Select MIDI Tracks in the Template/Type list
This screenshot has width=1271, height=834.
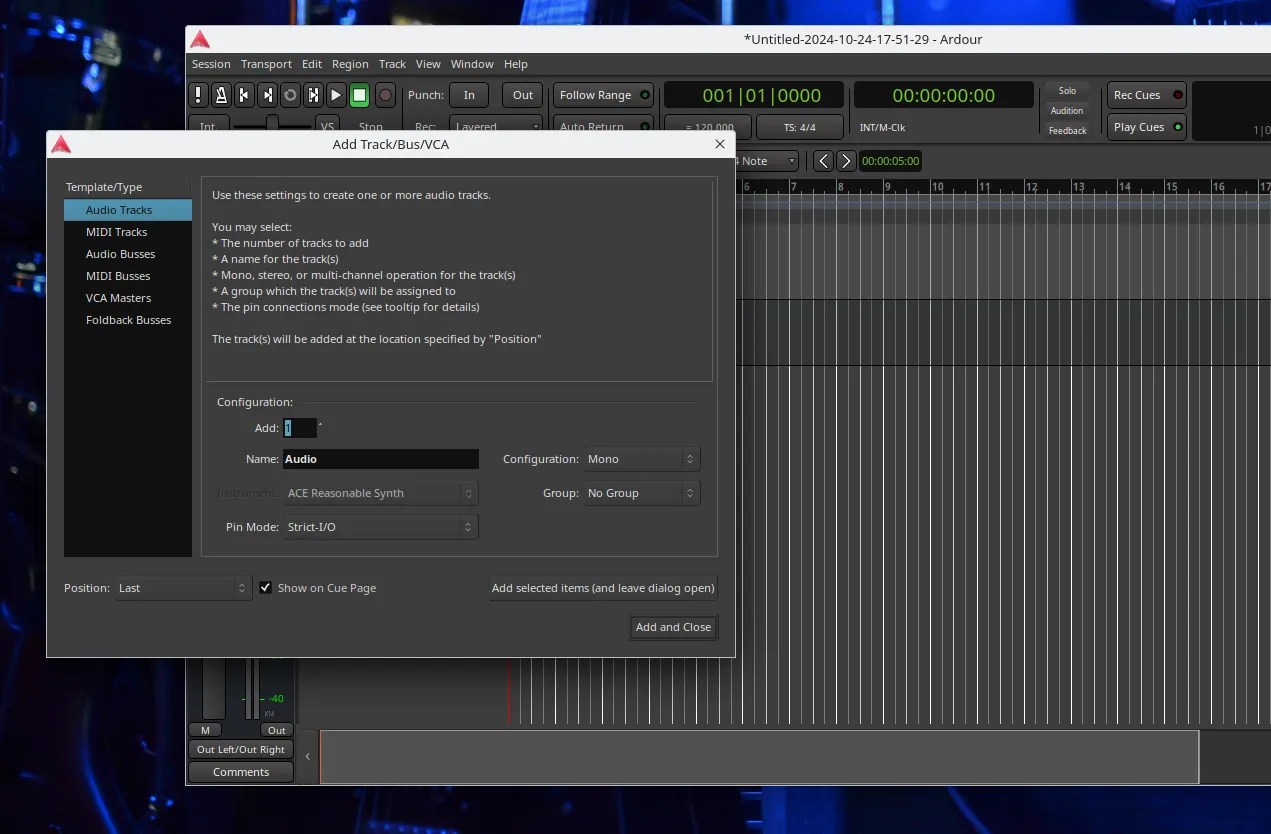pos(116,231)
